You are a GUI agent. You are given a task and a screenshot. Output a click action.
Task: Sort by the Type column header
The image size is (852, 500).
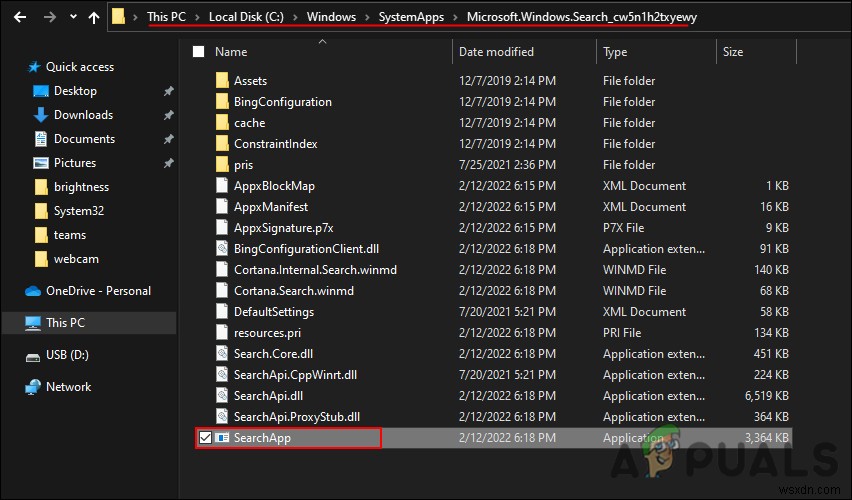coord(615,52)
